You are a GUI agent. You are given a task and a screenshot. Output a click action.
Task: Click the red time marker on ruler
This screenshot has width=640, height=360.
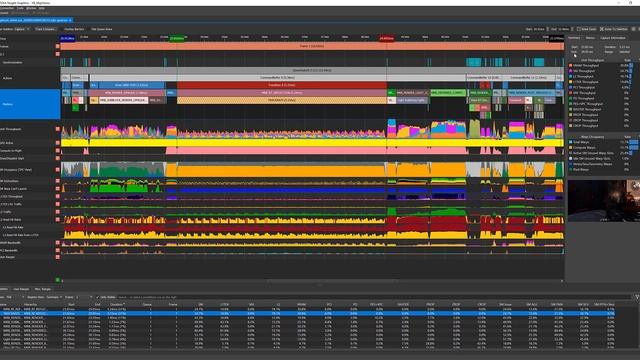[387, 38]
